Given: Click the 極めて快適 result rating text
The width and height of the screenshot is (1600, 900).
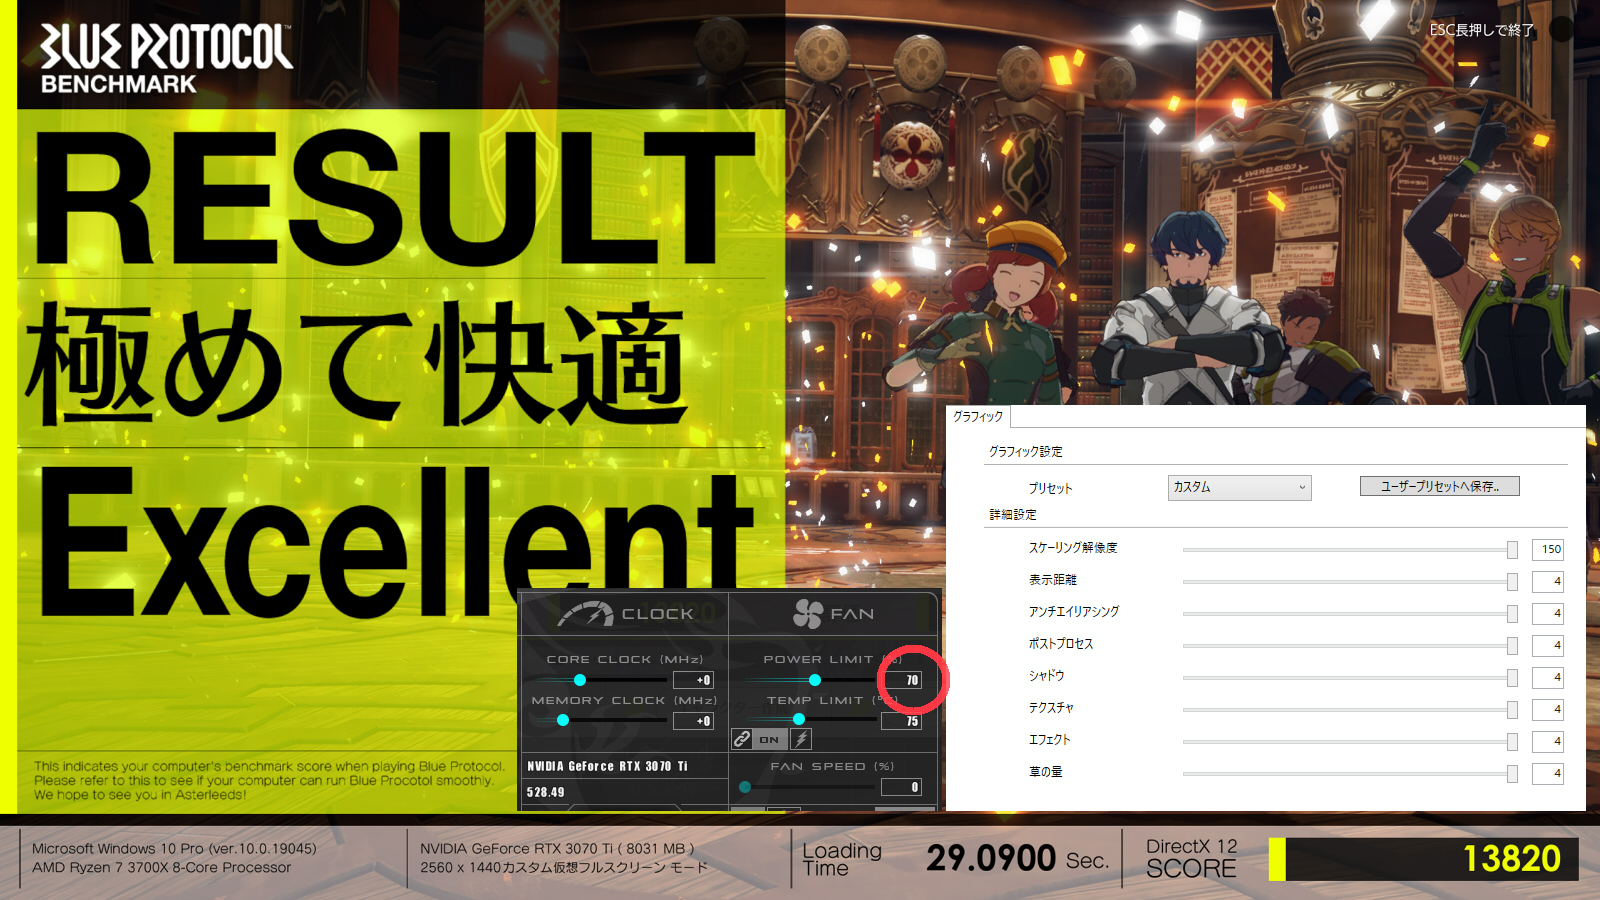Looking at the screenshot, I should [x=356, y=364].
